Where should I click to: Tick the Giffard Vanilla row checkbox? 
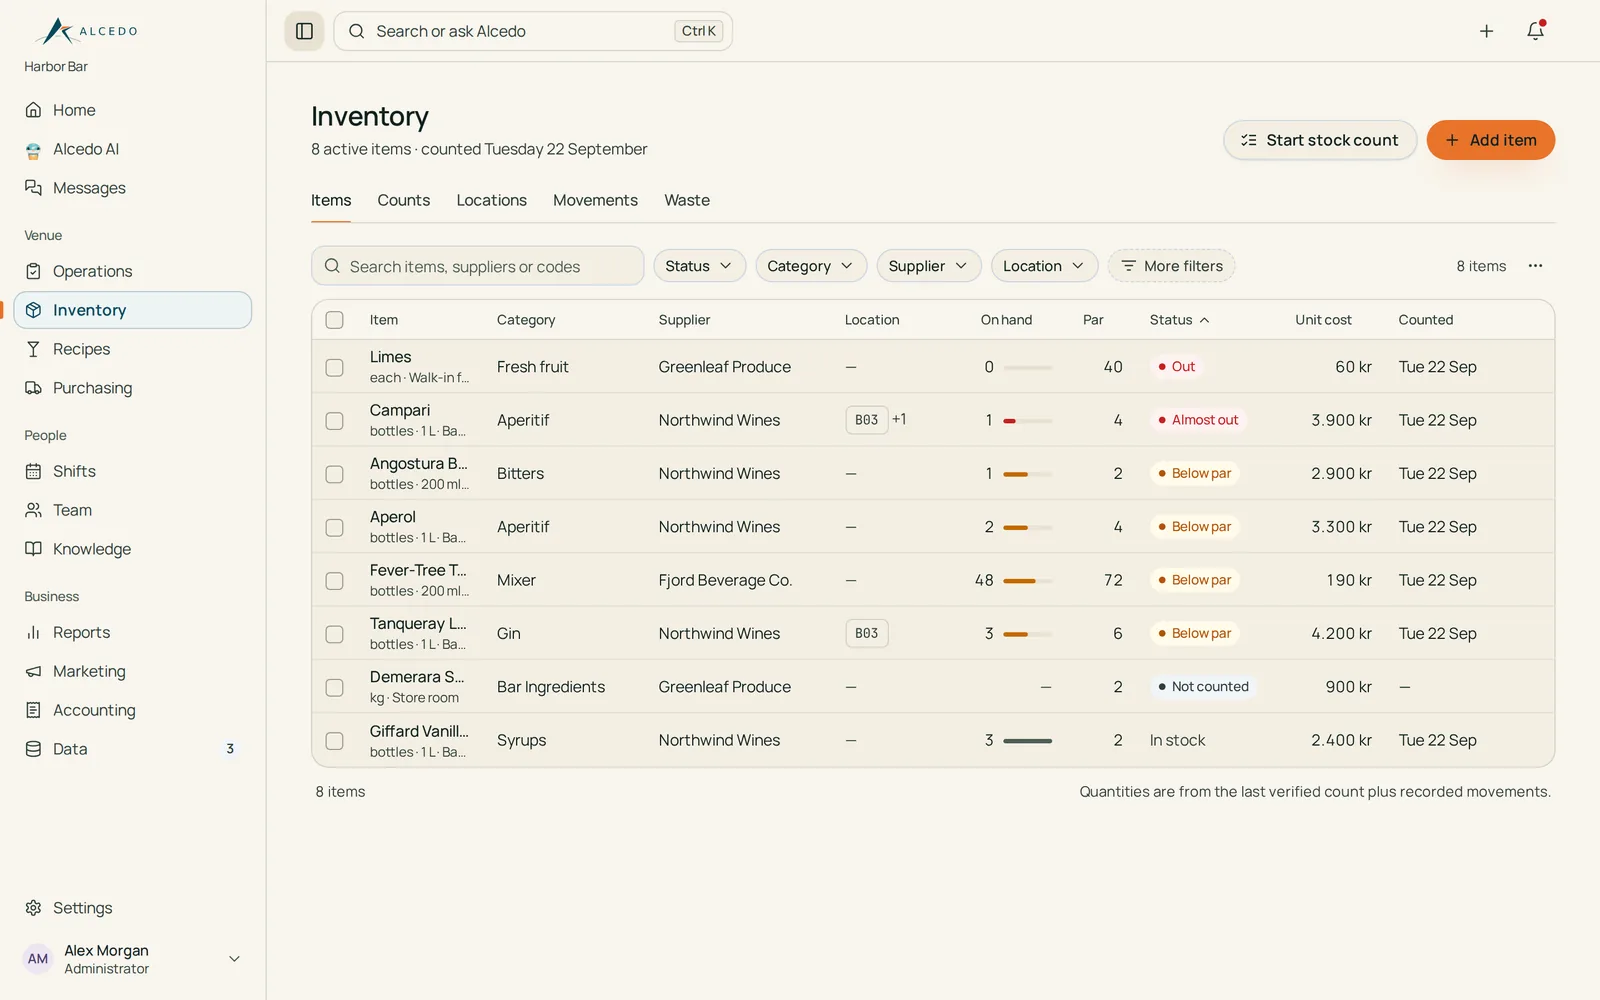334,741
